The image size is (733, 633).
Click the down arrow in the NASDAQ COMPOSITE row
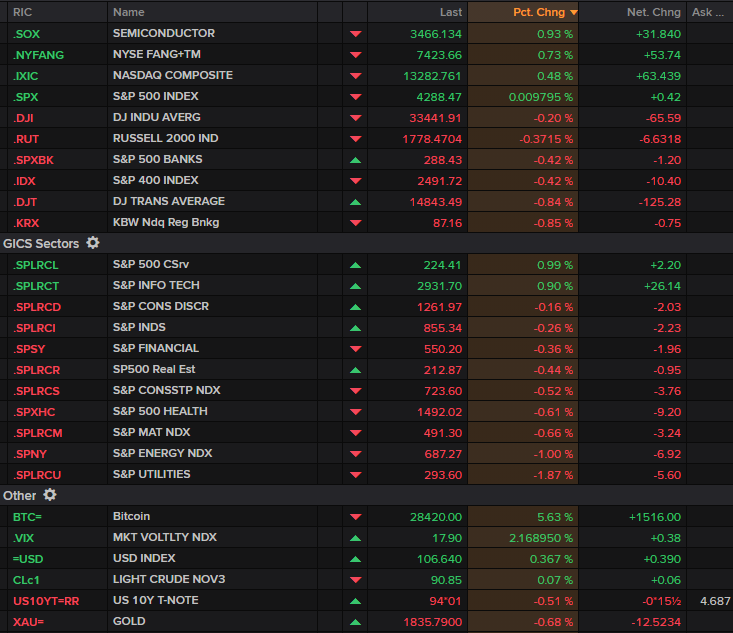click(x=356, y=76)
